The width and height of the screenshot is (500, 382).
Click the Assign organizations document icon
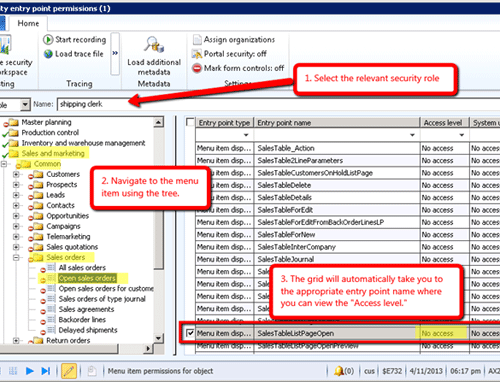click(x=197, y=40)
